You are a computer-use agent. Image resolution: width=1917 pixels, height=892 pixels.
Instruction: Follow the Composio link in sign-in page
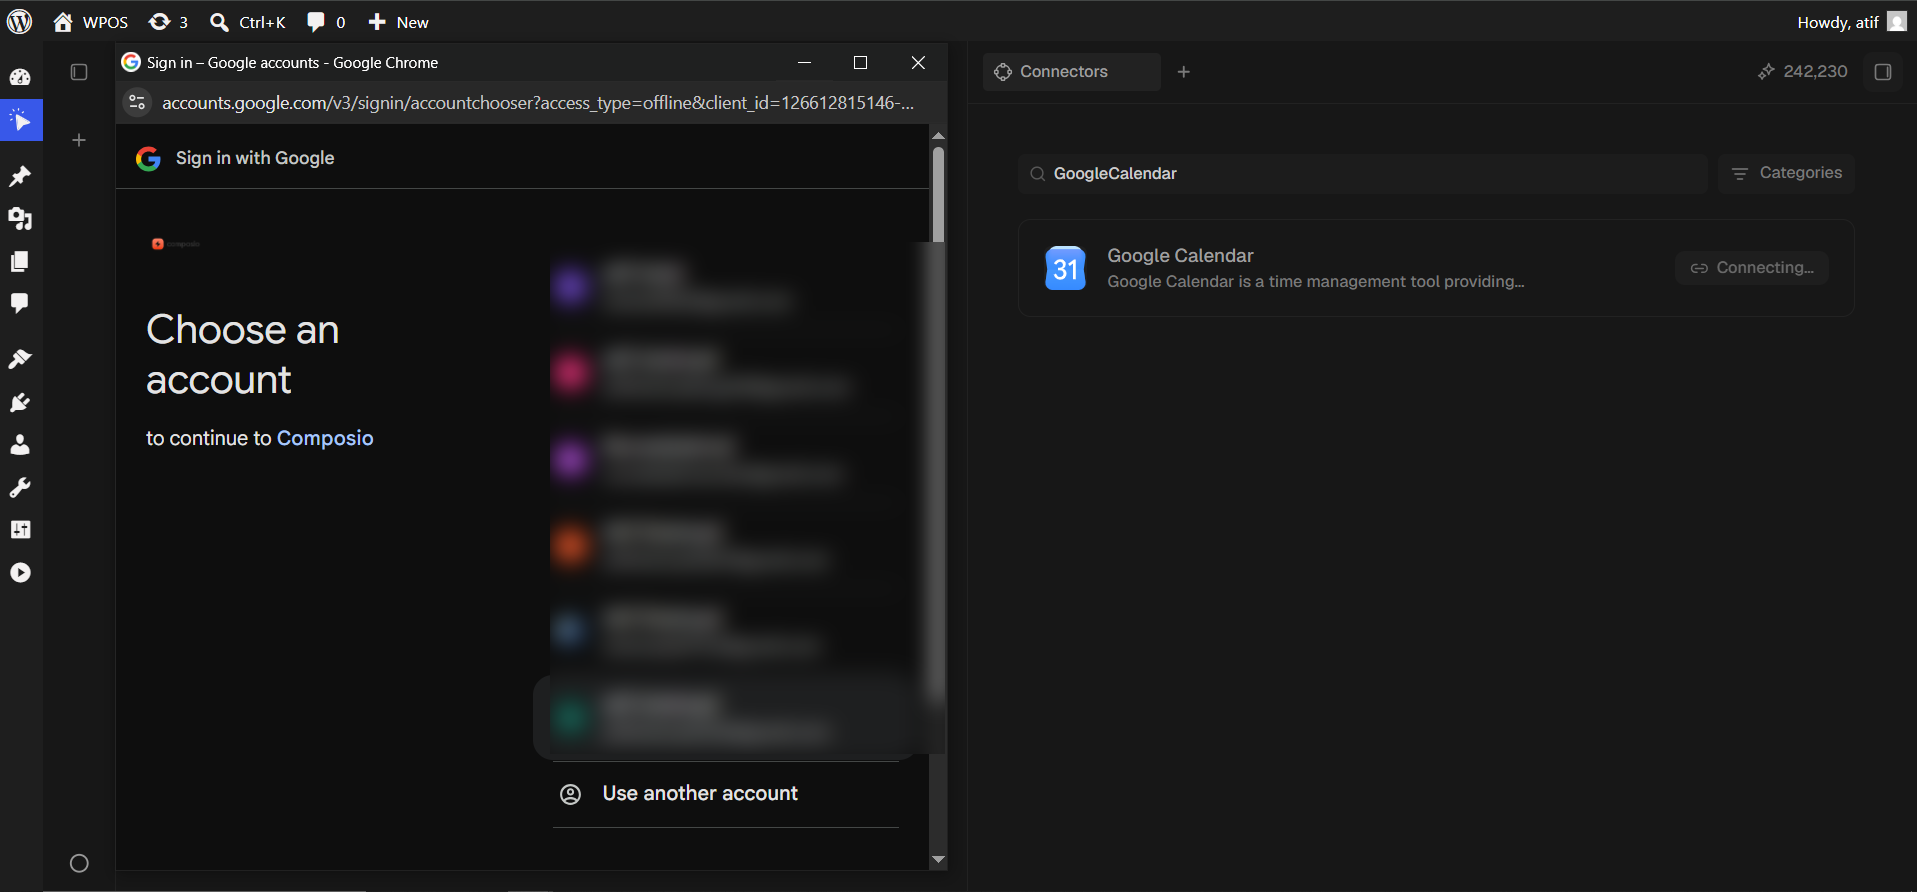click(325, 438)
